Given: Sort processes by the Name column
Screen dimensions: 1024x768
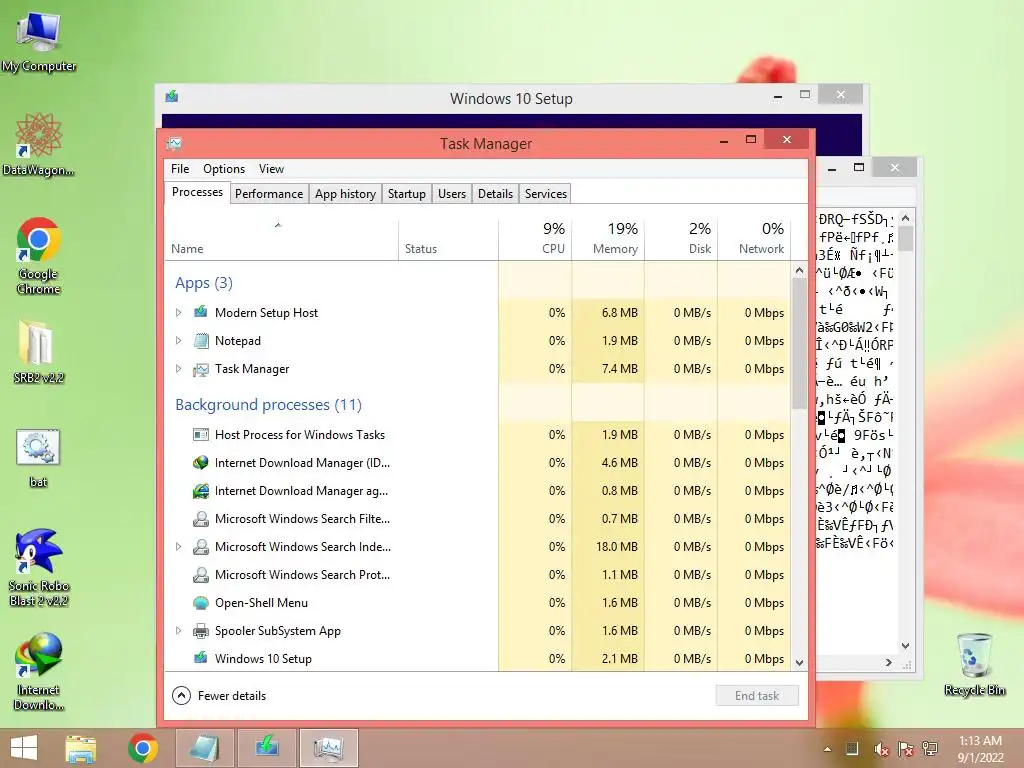Looking at the screenshot, I should [x=281, y=240].
